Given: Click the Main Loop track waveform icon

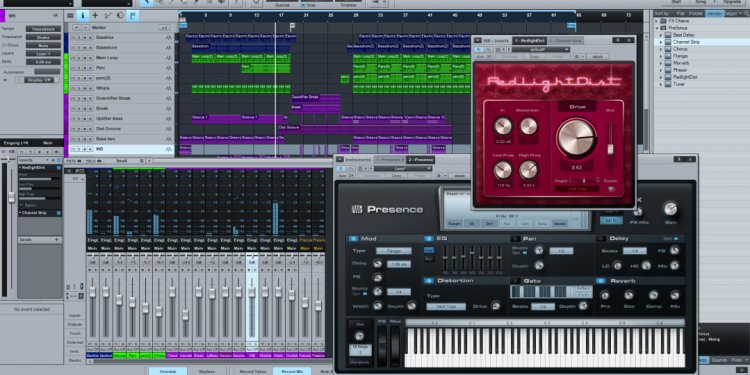Looking at the screenshot, I should point(168,58).
